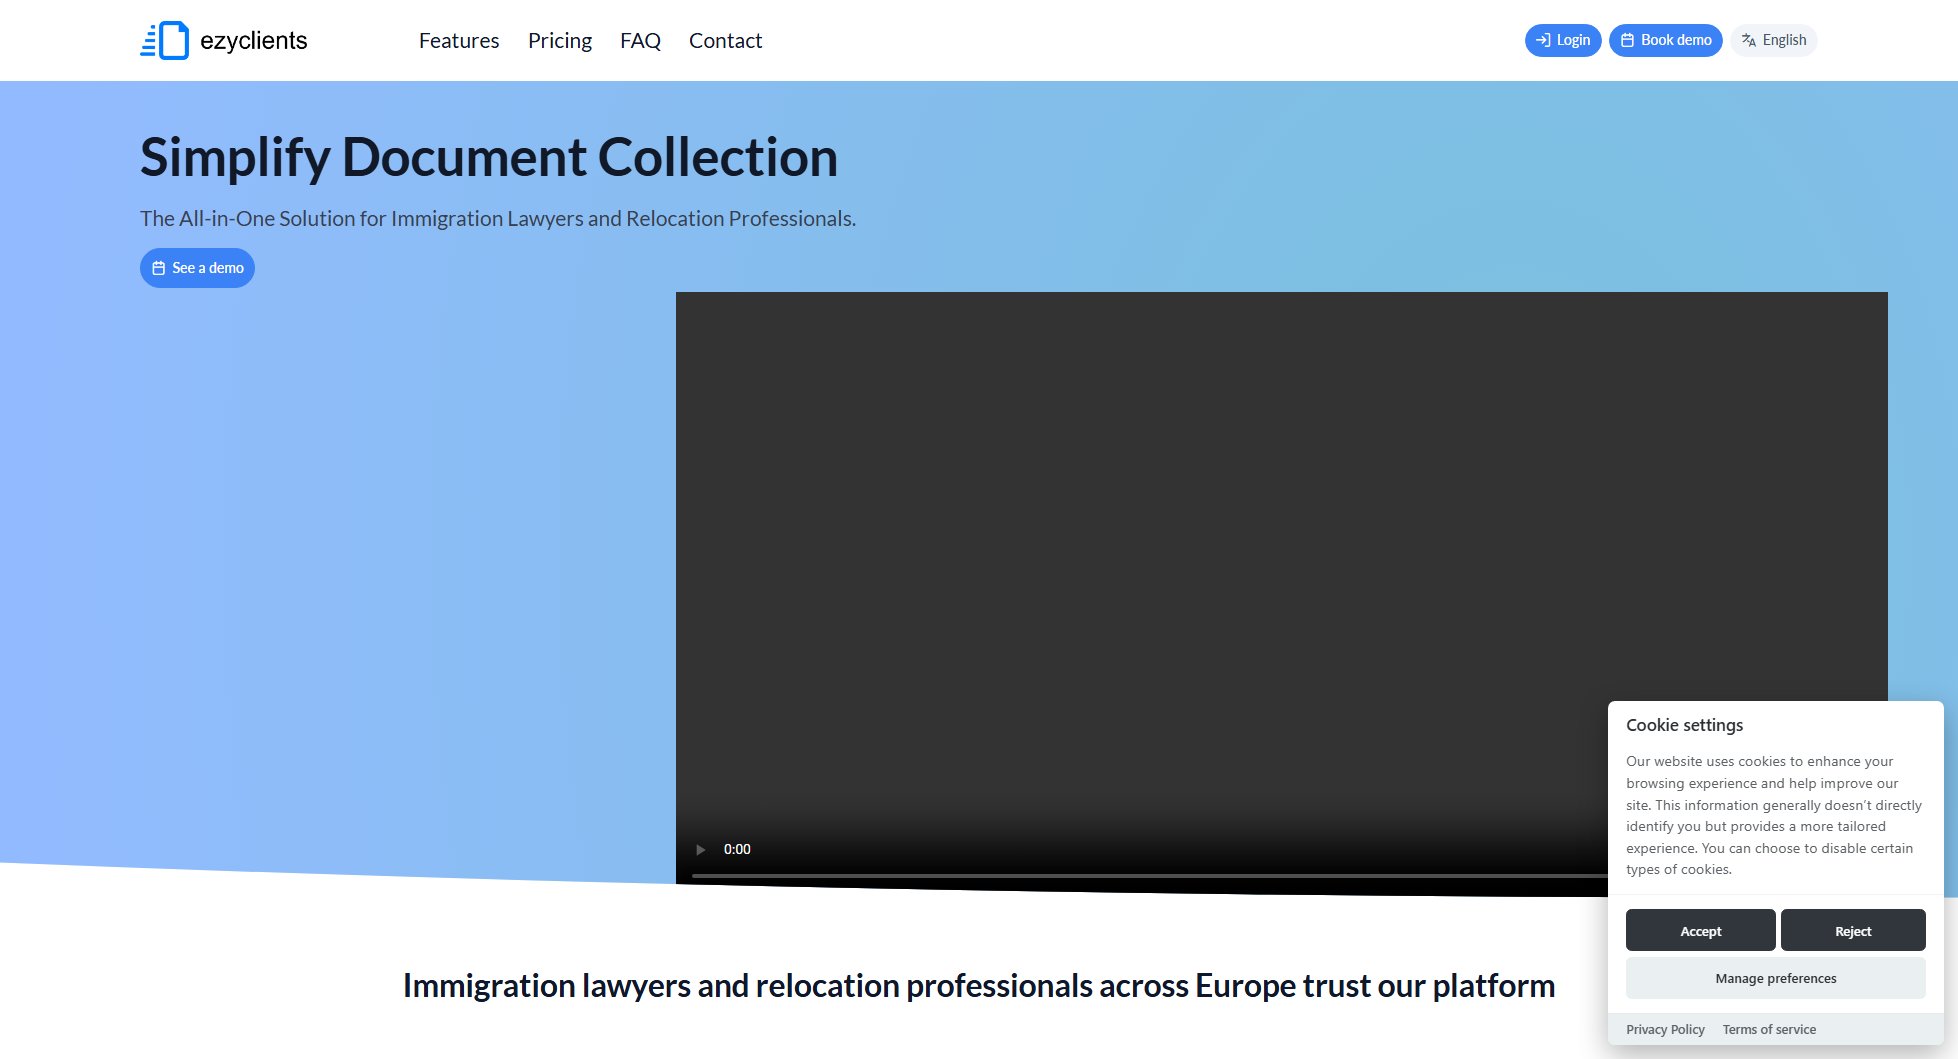Click the calendar icon on See a demo

[x=158, y=267]
